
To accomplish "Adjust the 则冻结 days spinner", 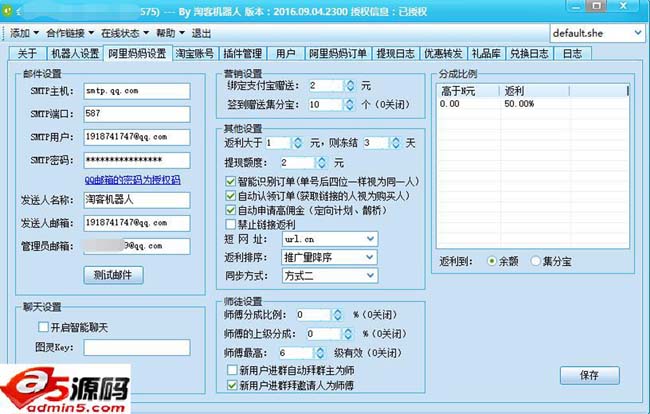I will click(x=396, y=143).
